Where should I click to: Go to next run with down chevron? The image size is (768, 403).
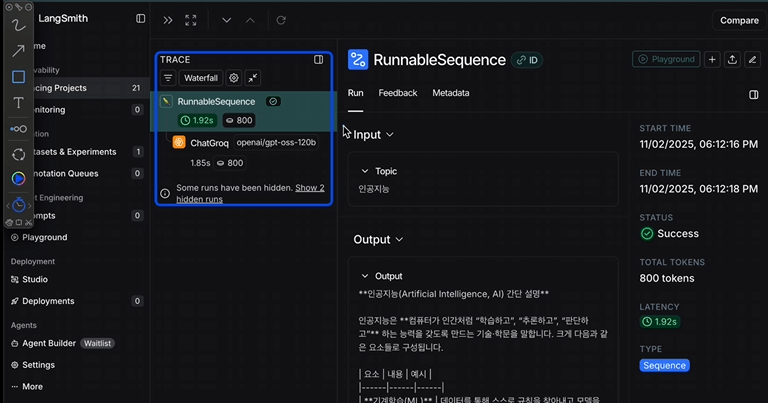tap(226, 20)
